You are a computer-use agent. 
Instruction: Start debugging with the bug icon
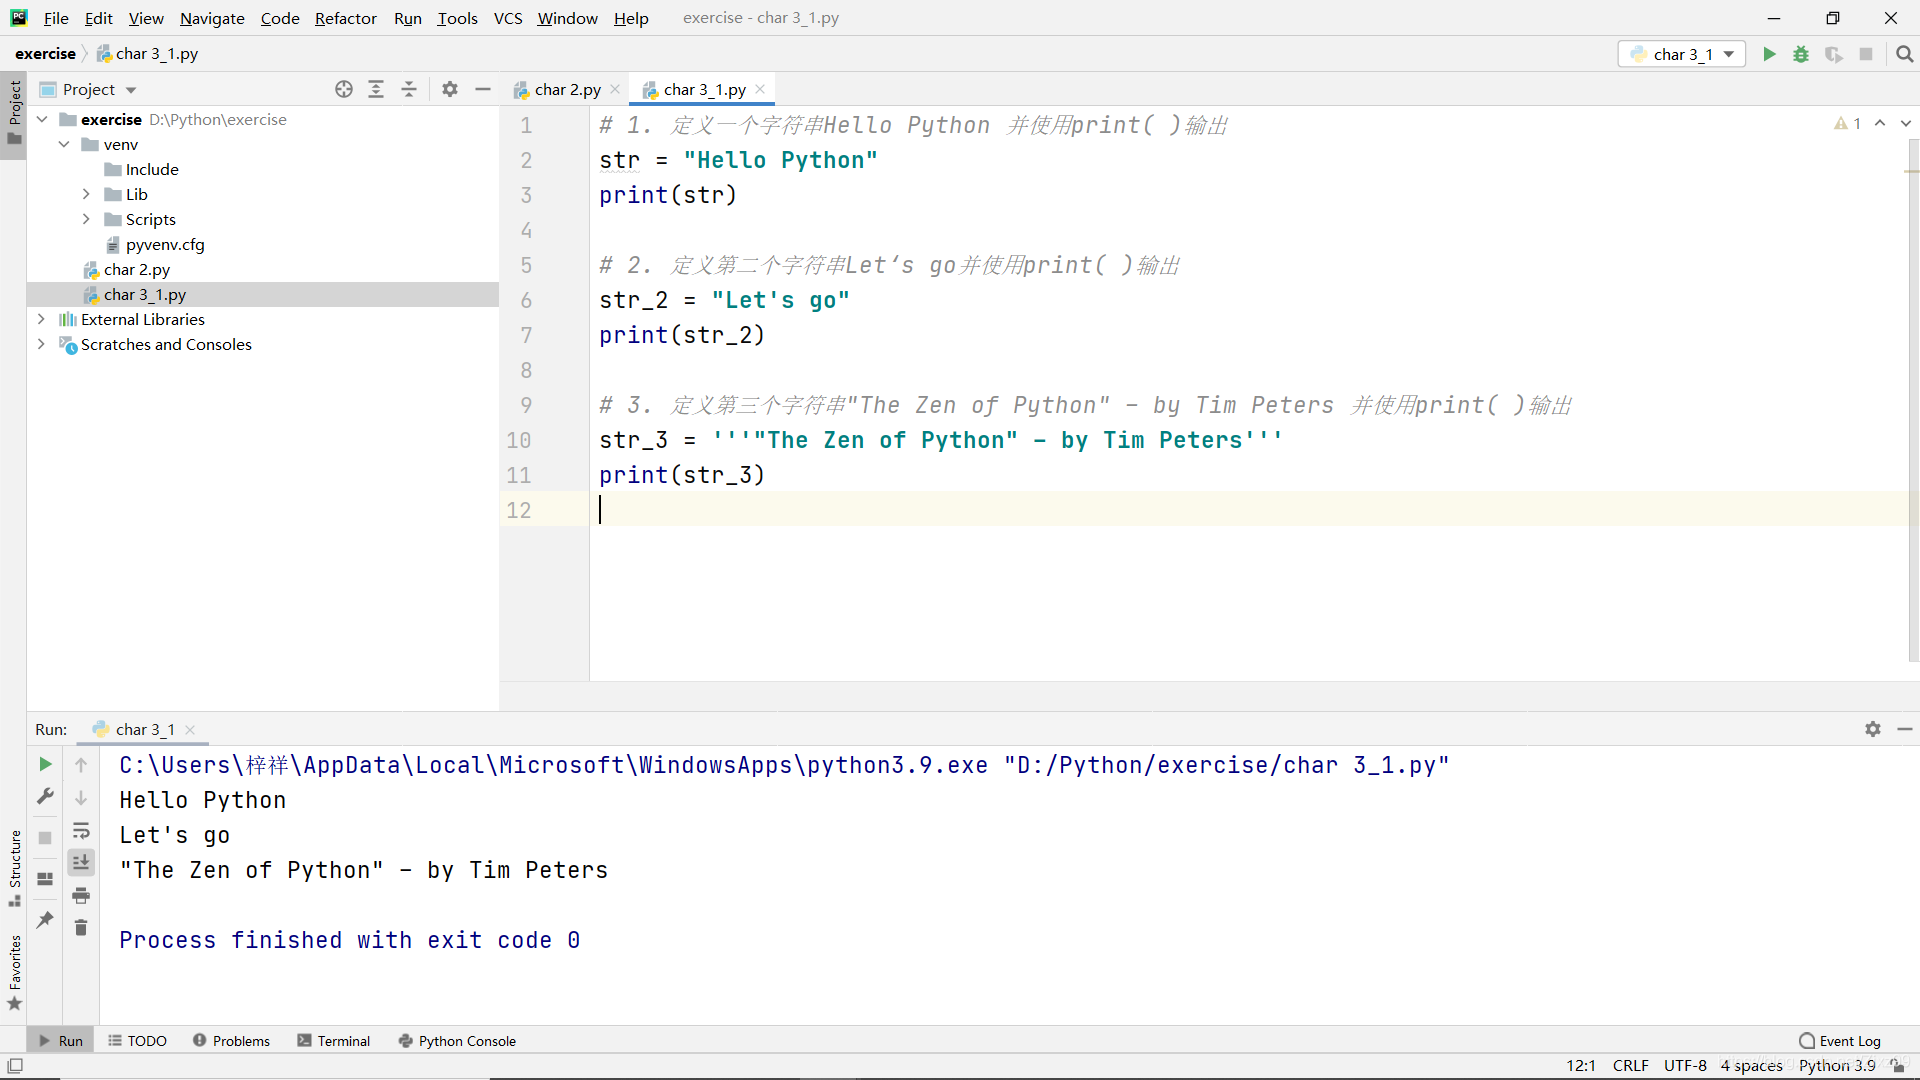pos(1801,54)
